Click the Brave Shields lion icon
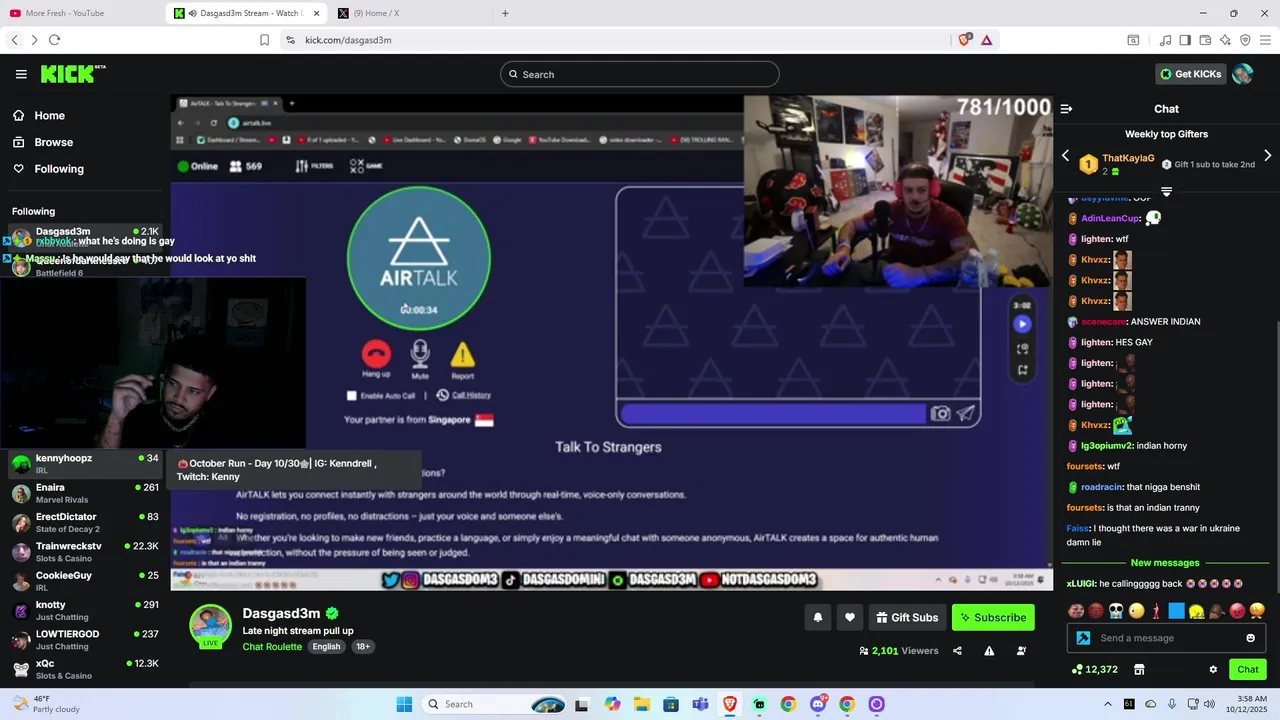1280x720 pixels. 964,40
